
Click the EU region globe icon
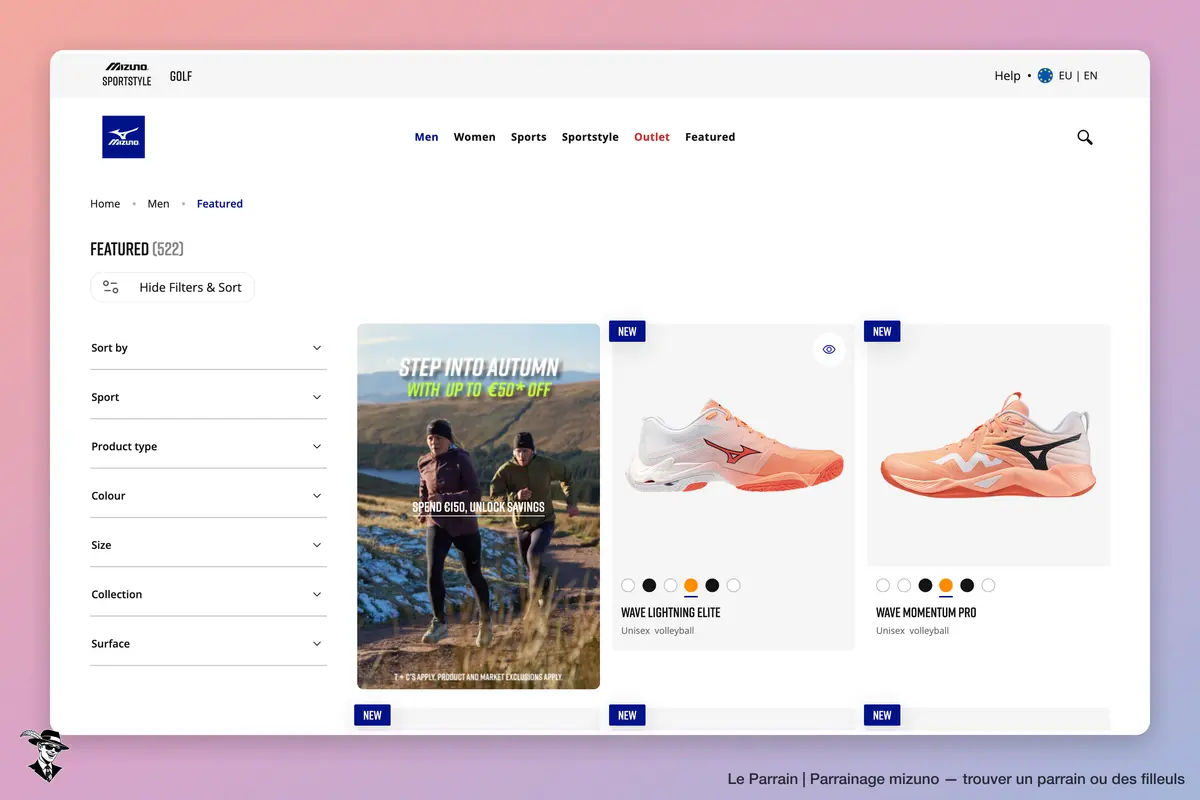(1045, 75)
